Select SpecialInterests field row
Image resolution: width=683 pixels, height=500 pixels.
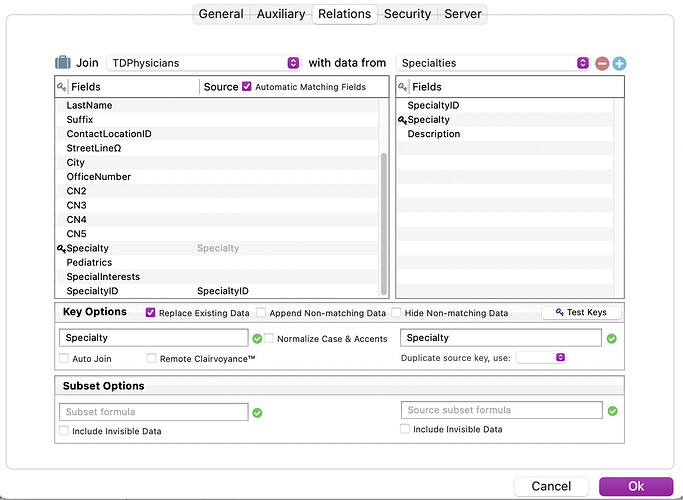click(217, 277)
